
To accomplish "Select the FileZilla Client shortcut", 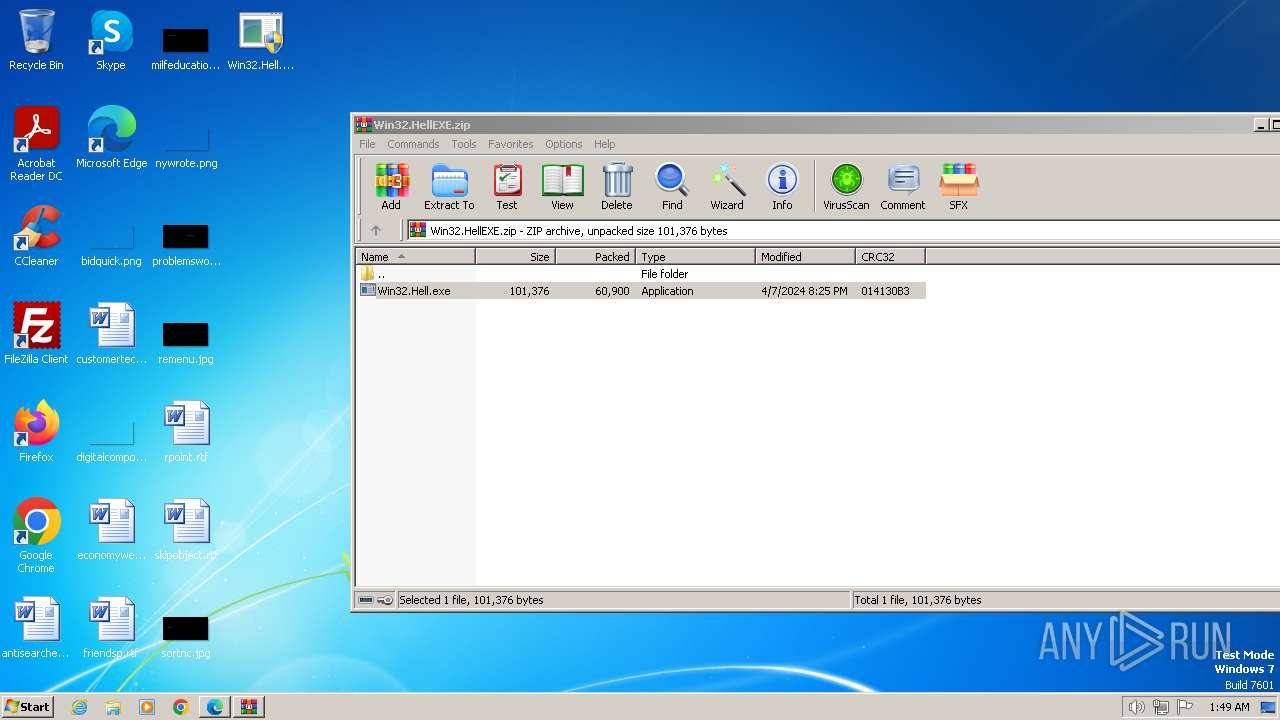I will point(36,335).
